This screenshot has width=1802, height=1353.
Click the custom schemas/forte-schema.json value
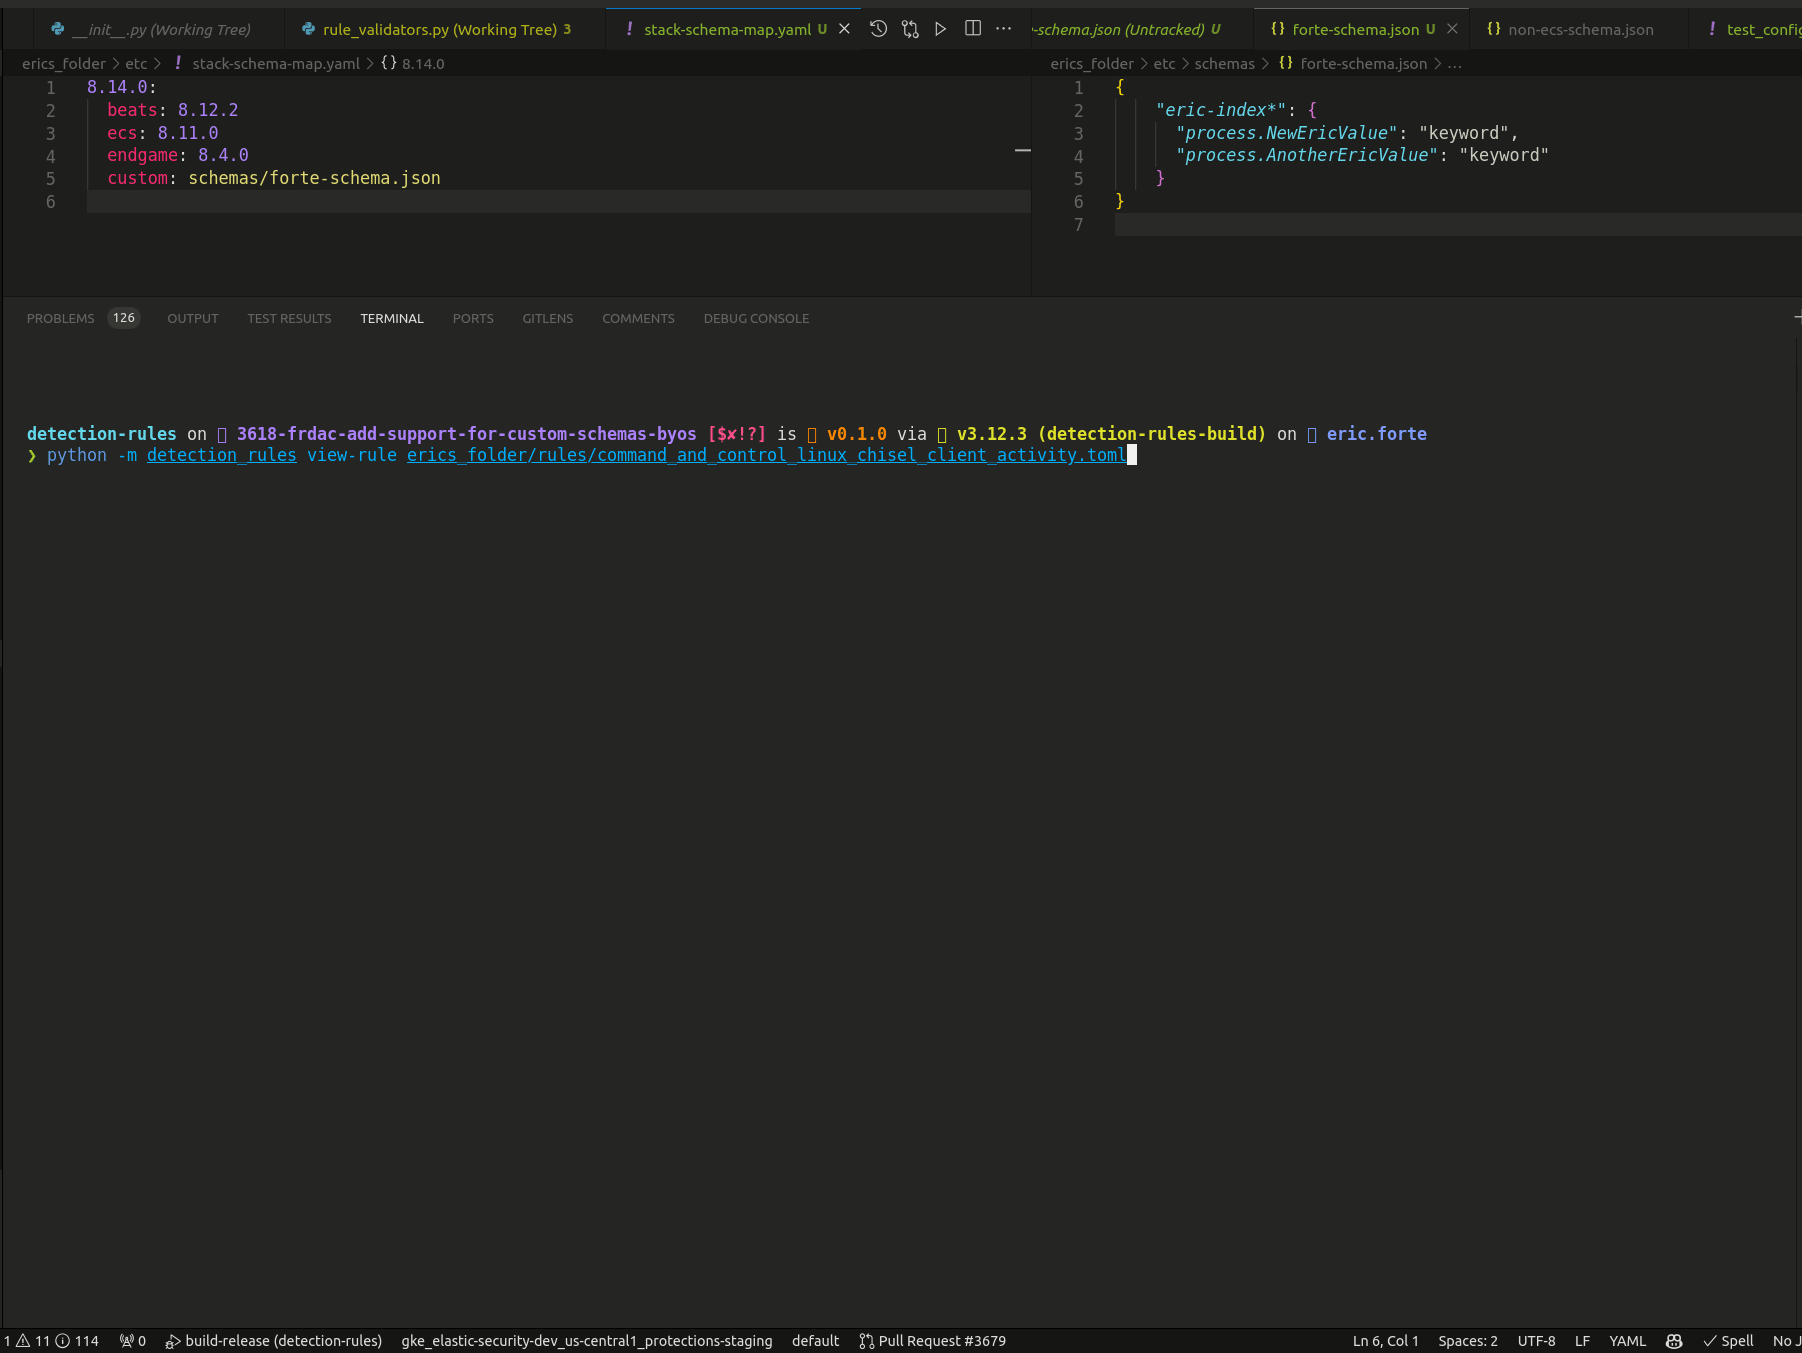(314, 178)
